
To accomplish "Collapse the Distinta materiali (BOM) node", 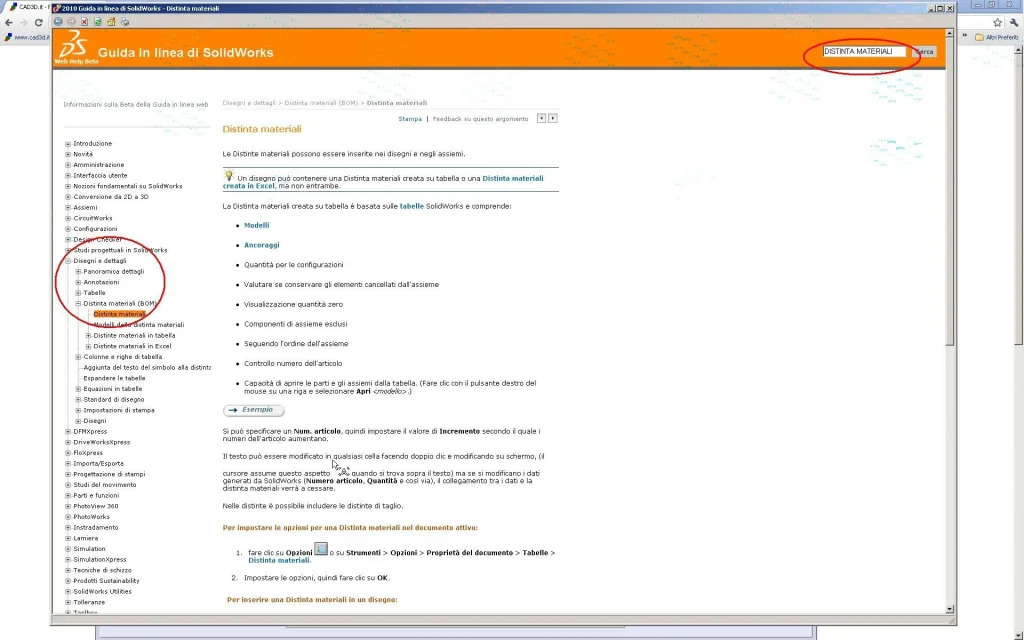I will [x=78, y=304].
